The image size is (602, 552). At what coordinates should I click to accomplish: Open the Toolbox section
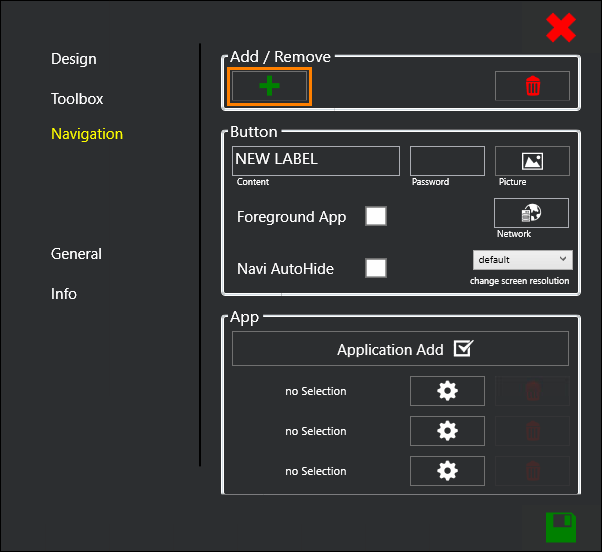pyautogui.click(x=77, y=99)
